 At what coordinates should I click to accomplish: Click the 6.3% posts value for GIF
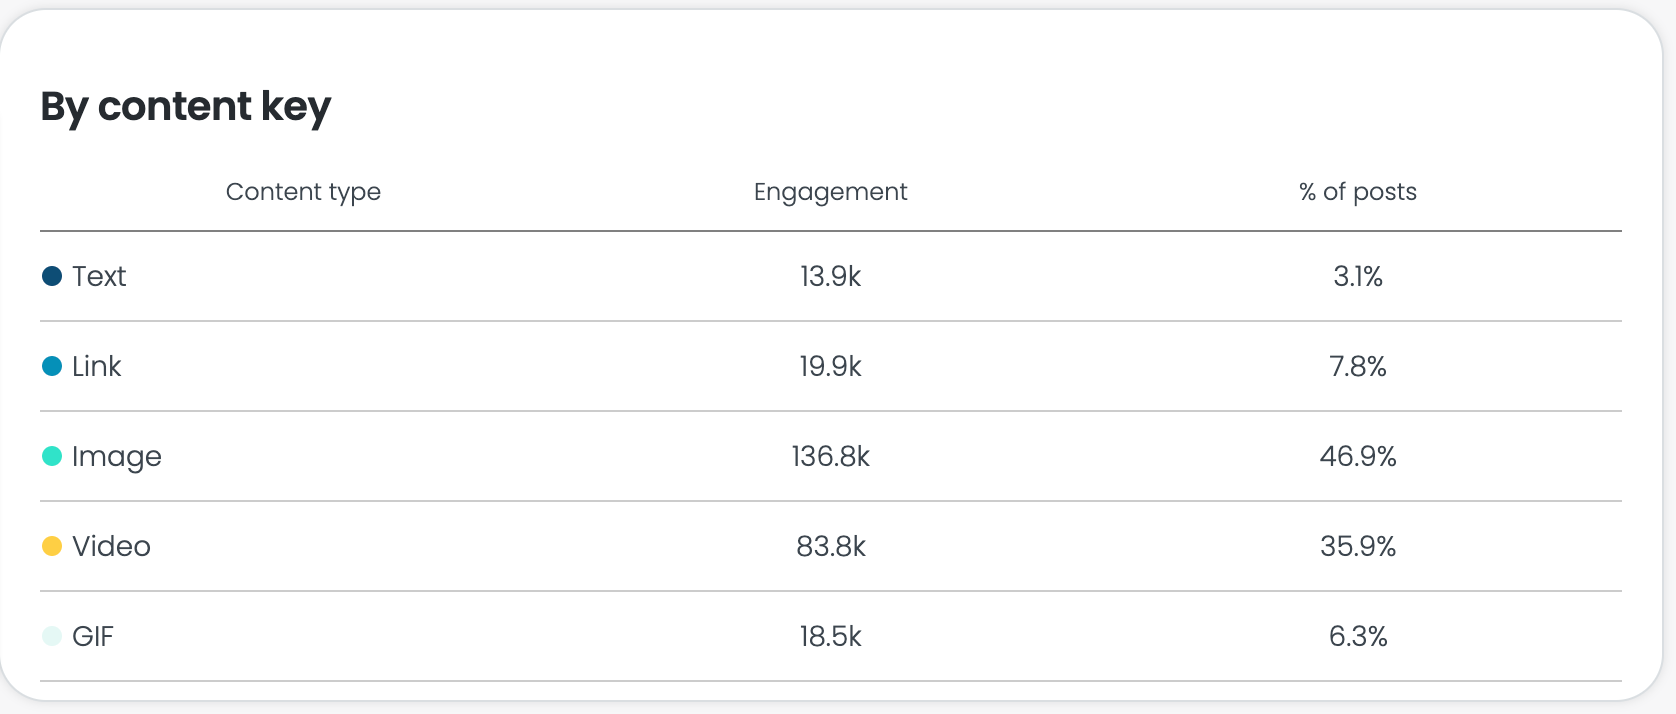1357,636
